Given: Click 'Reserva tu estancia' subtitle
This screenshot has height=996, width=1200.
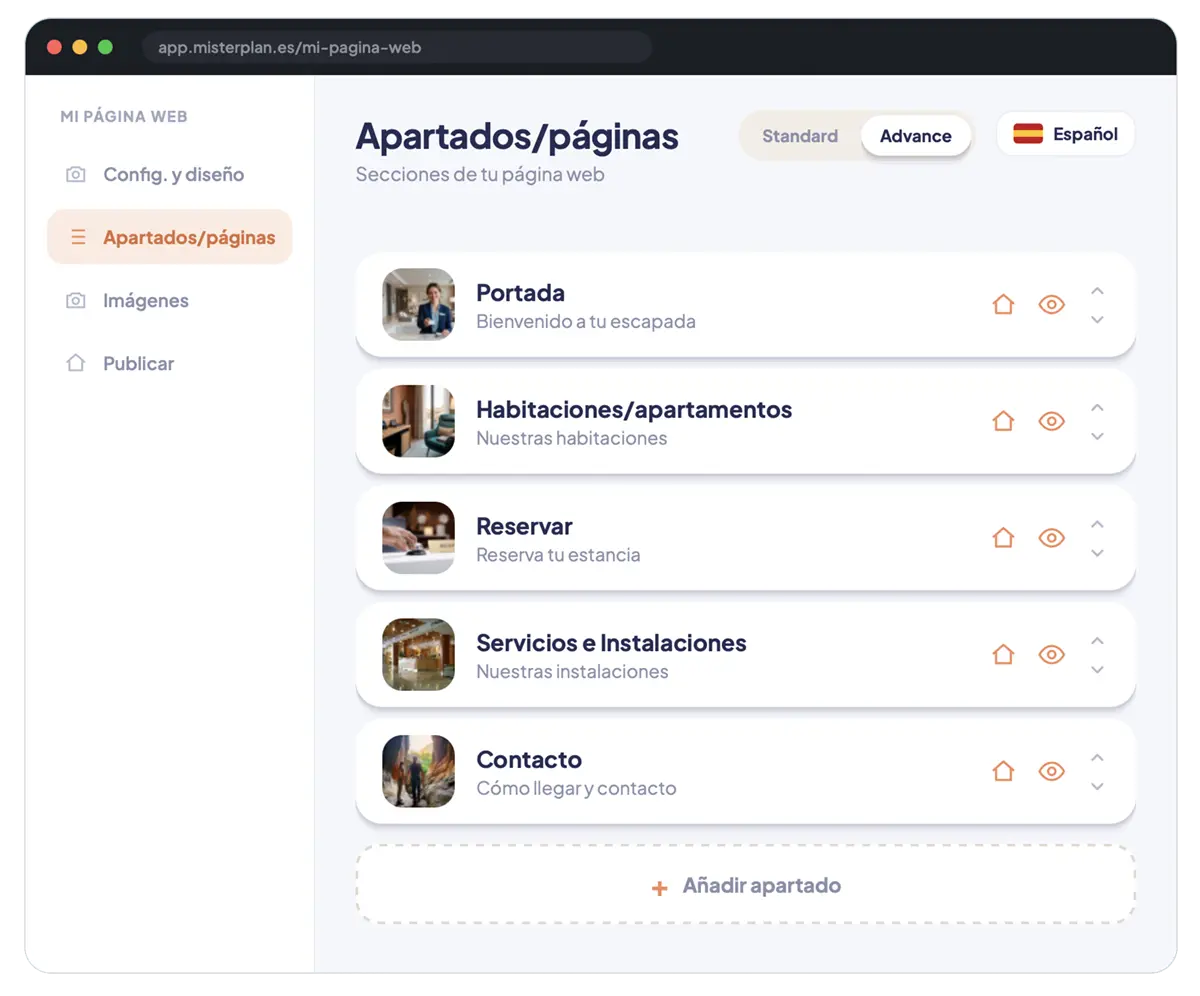Looking at the screenshot, I should [x=558, y=555].
